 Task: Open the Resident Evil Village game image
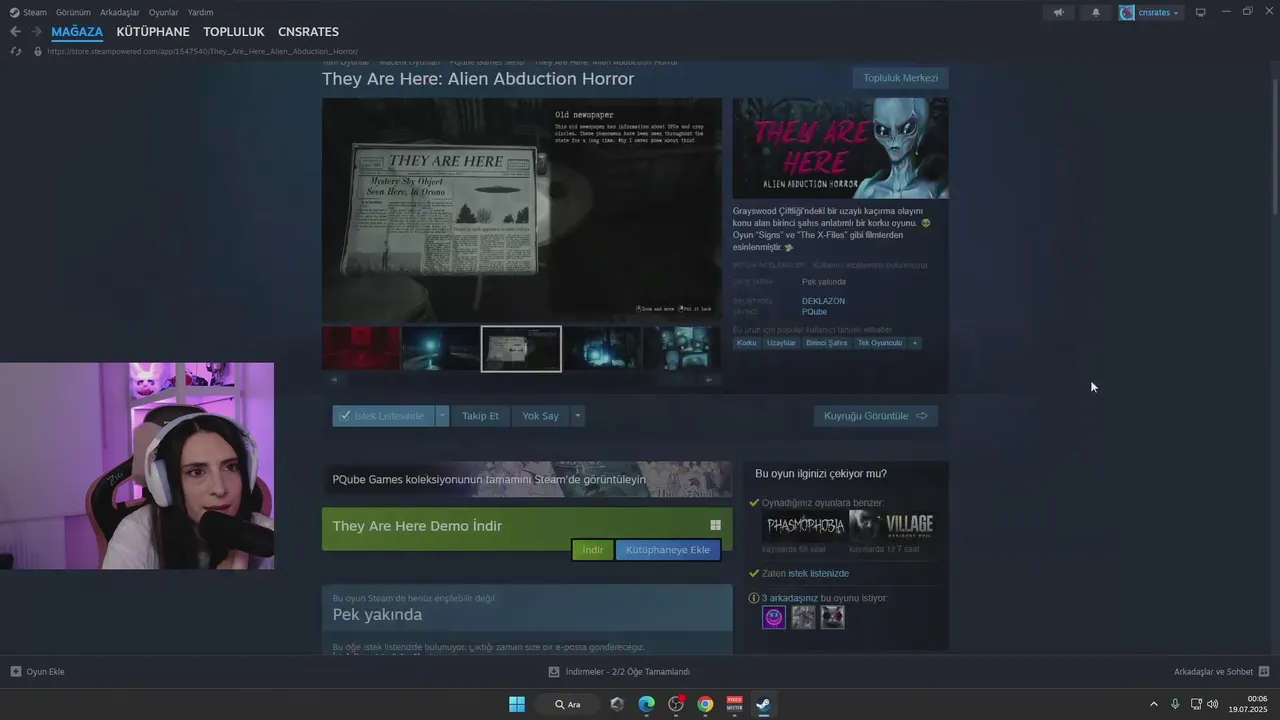pos(892,526)
